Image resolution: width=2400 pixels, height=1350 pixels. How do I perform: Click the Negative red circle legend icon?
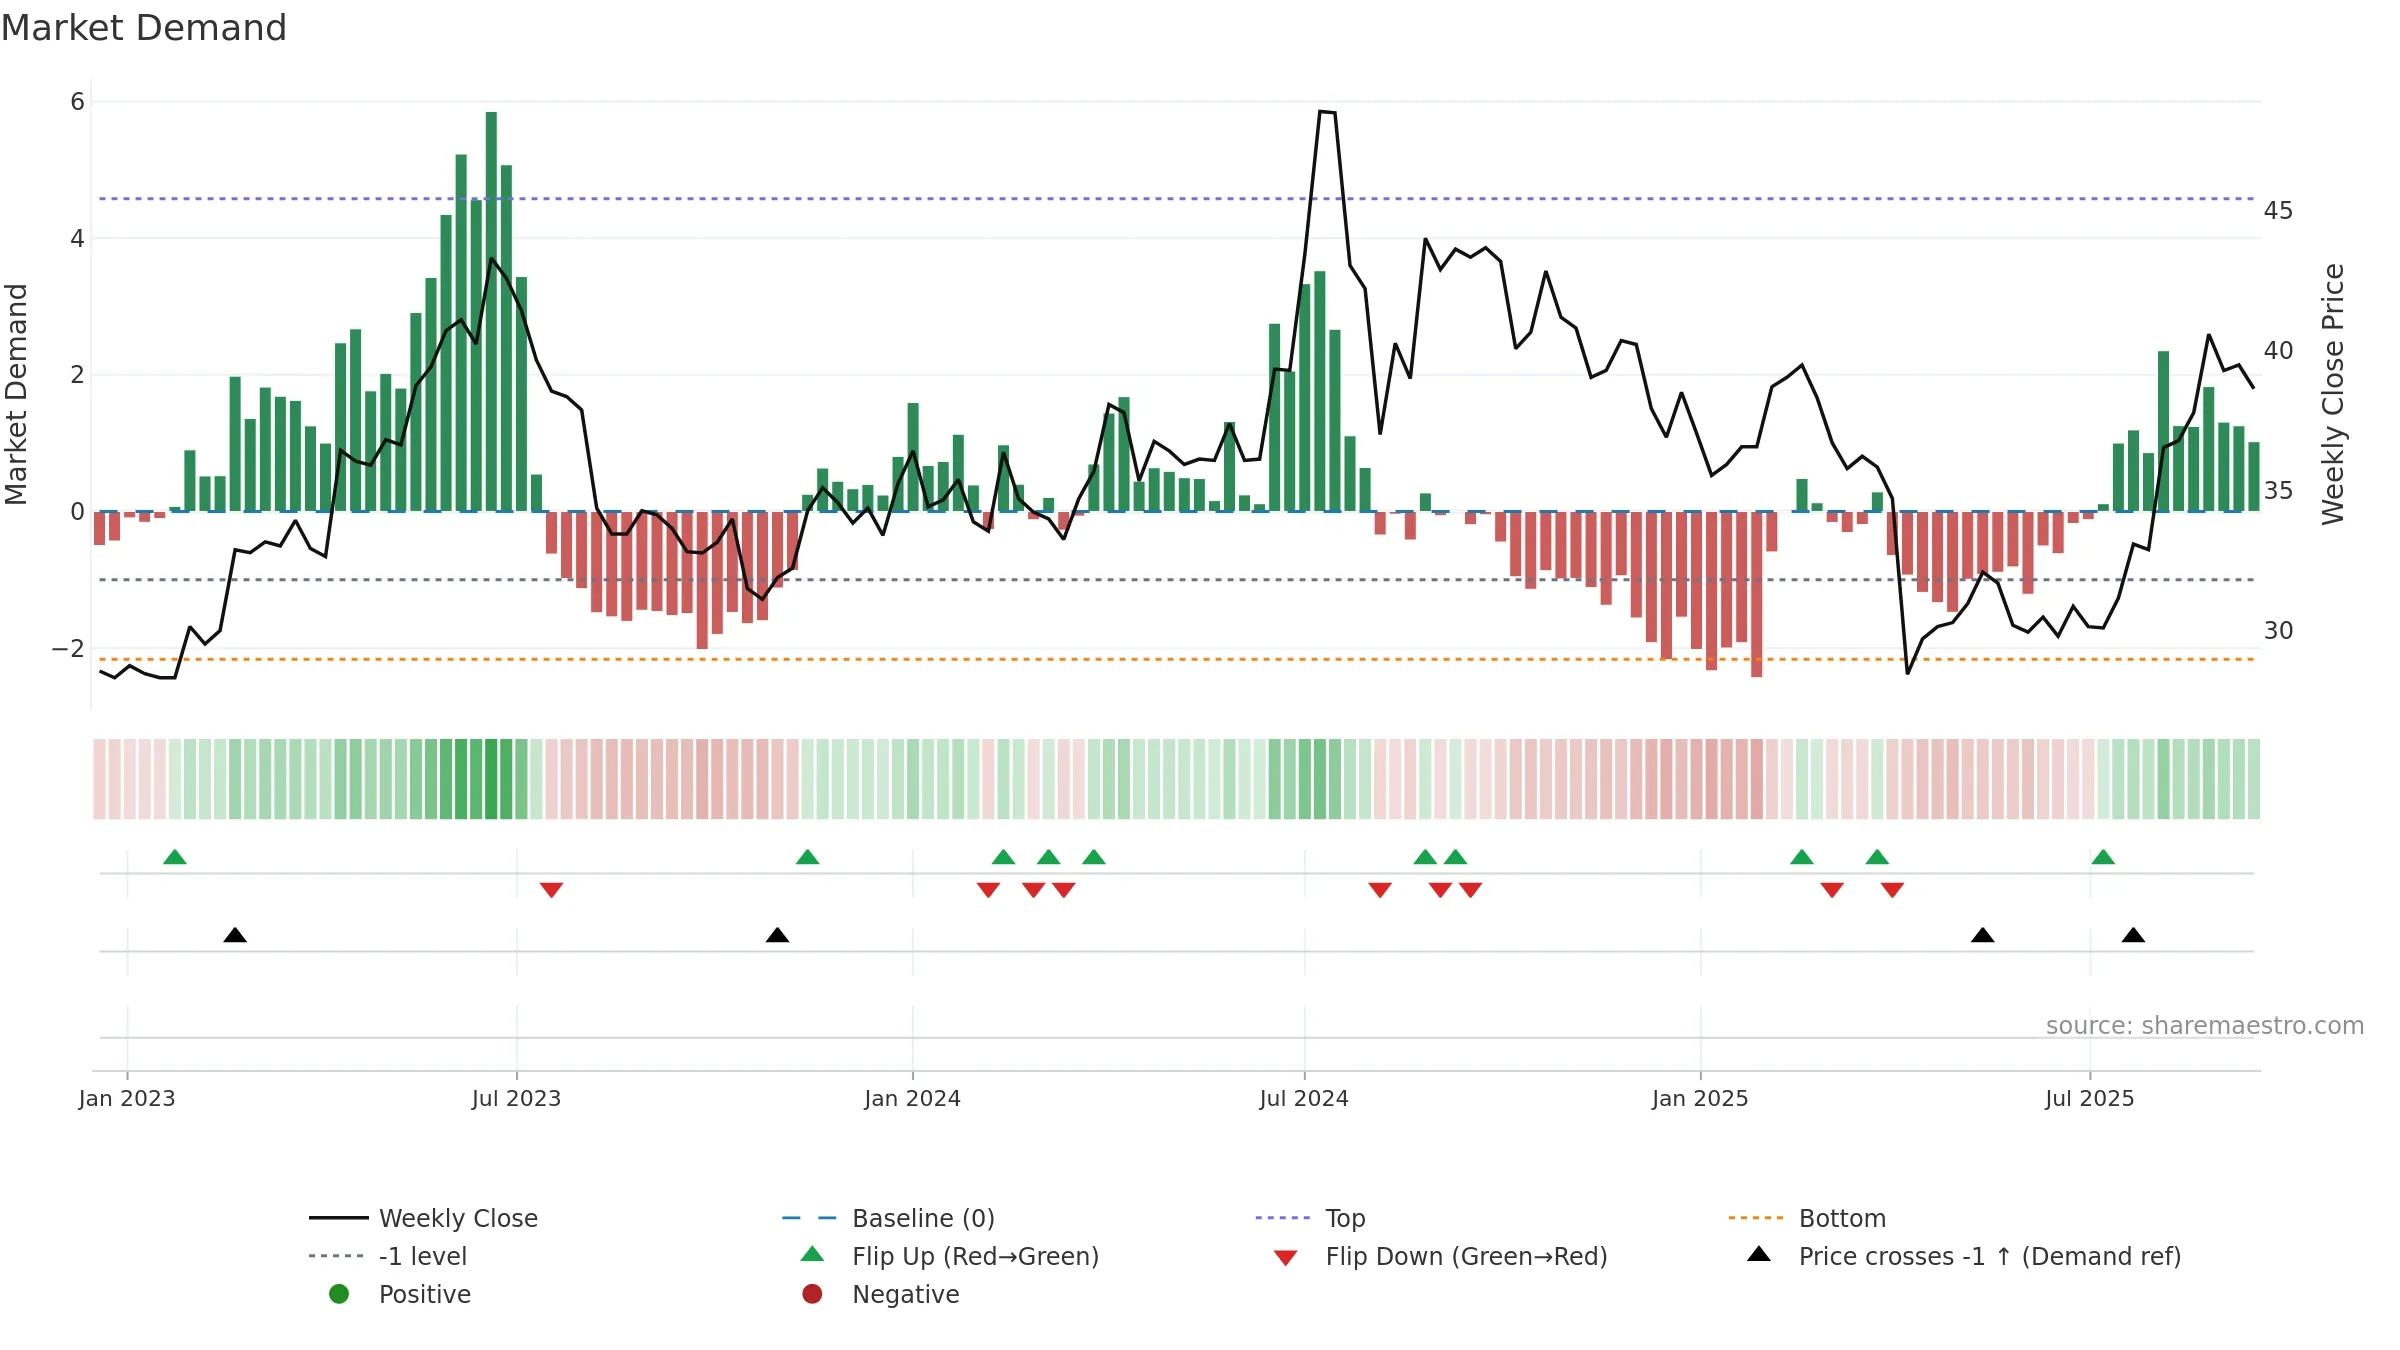pos(812,1294)
